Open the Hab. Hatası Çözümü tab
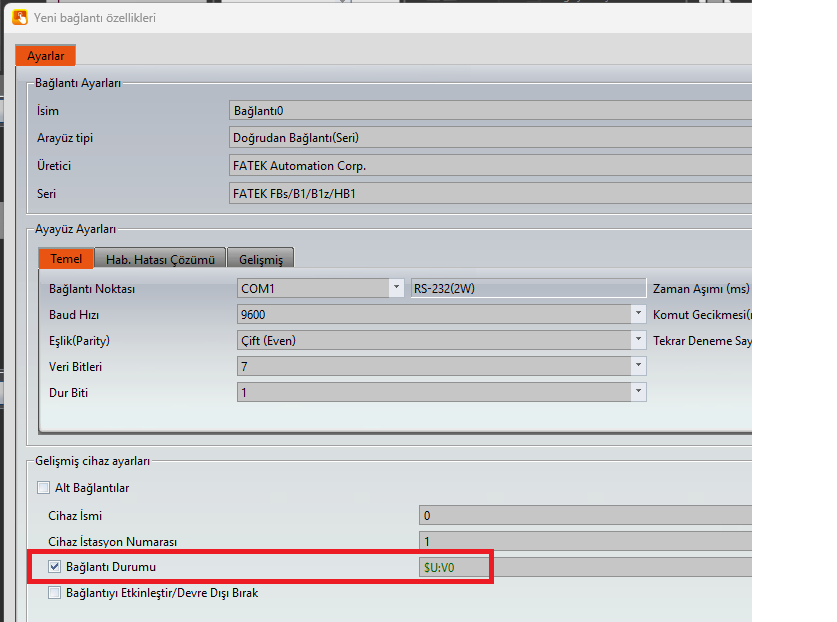The height and width of the screenshot is (622, 837). pyautogui.click(x=160, y=259)
